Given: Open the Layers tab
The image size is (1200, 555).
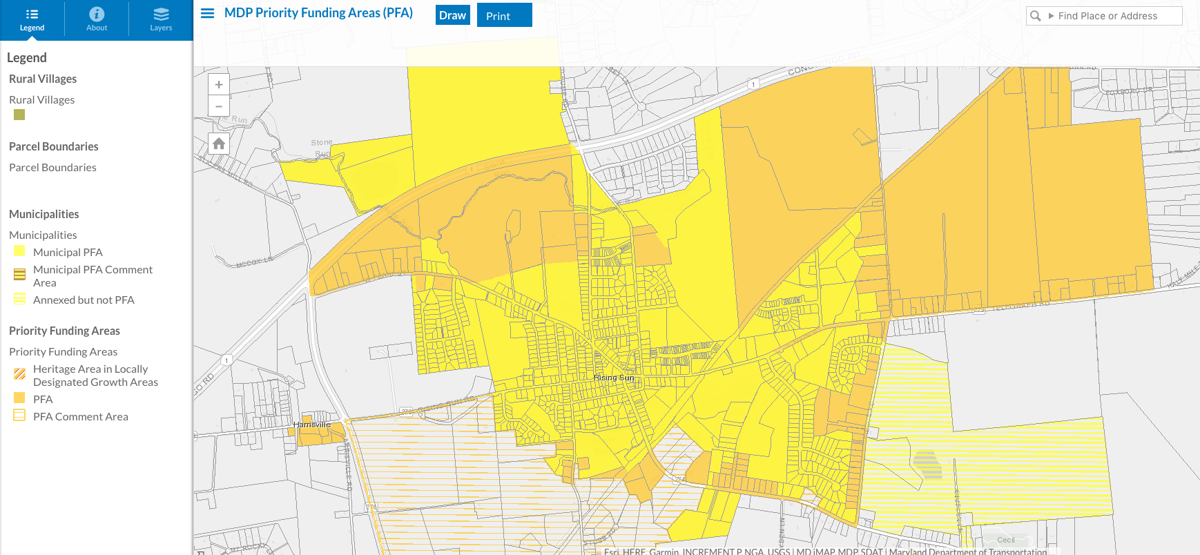Looking at the screenshot, I should 161,19.
